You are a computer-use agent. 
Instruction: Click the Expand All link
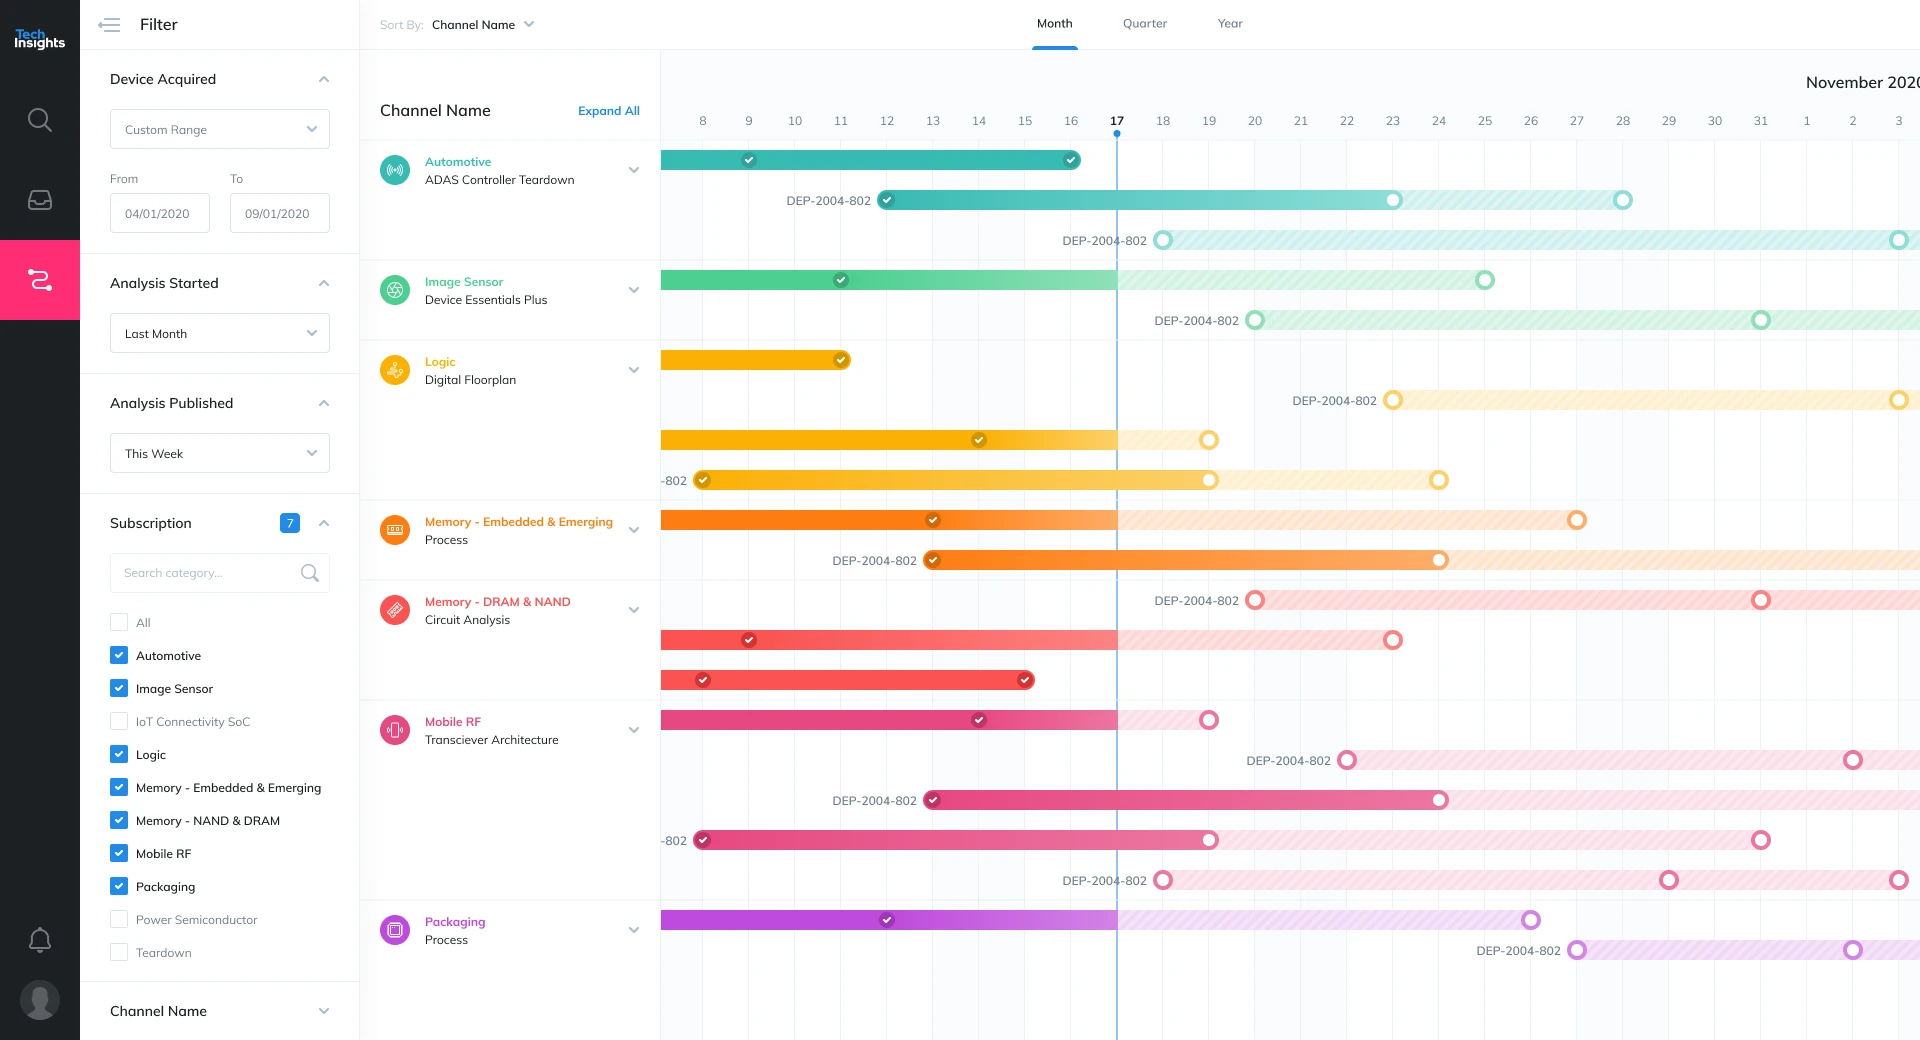point(608,111)
